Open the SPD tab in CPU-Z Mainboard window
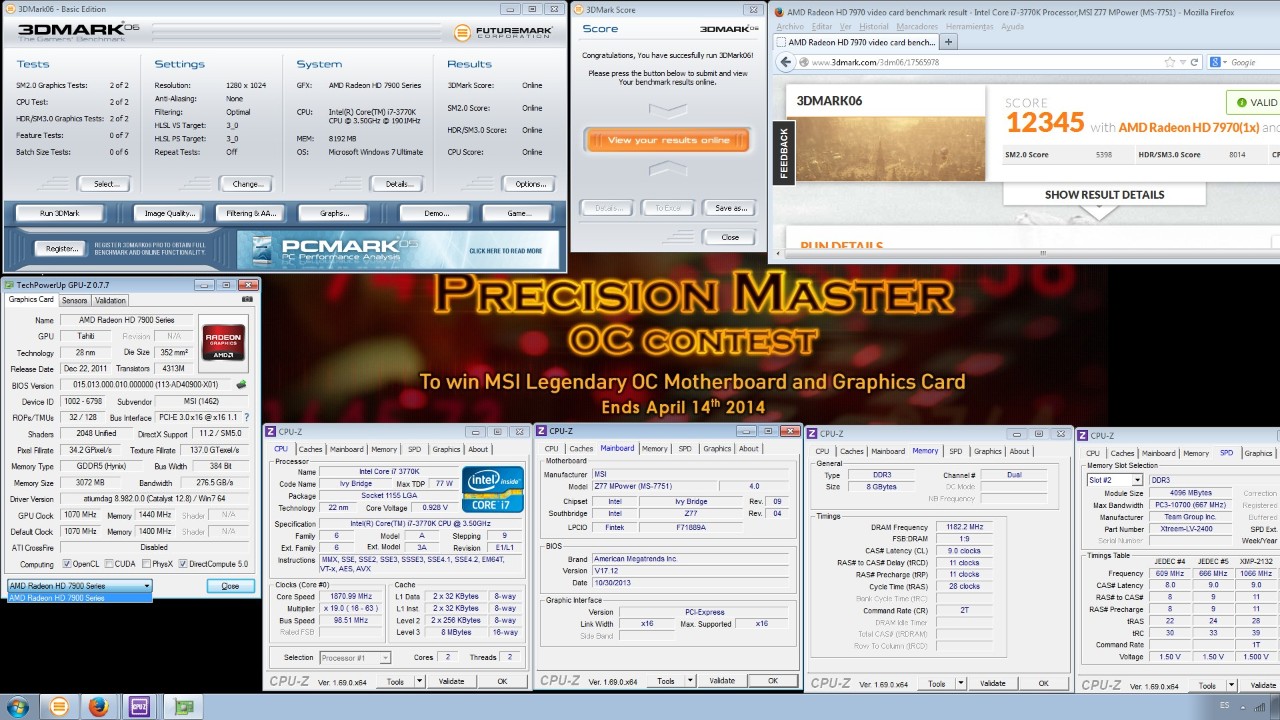The height and width of the screenshot is (720, 1280). point(685,448)
